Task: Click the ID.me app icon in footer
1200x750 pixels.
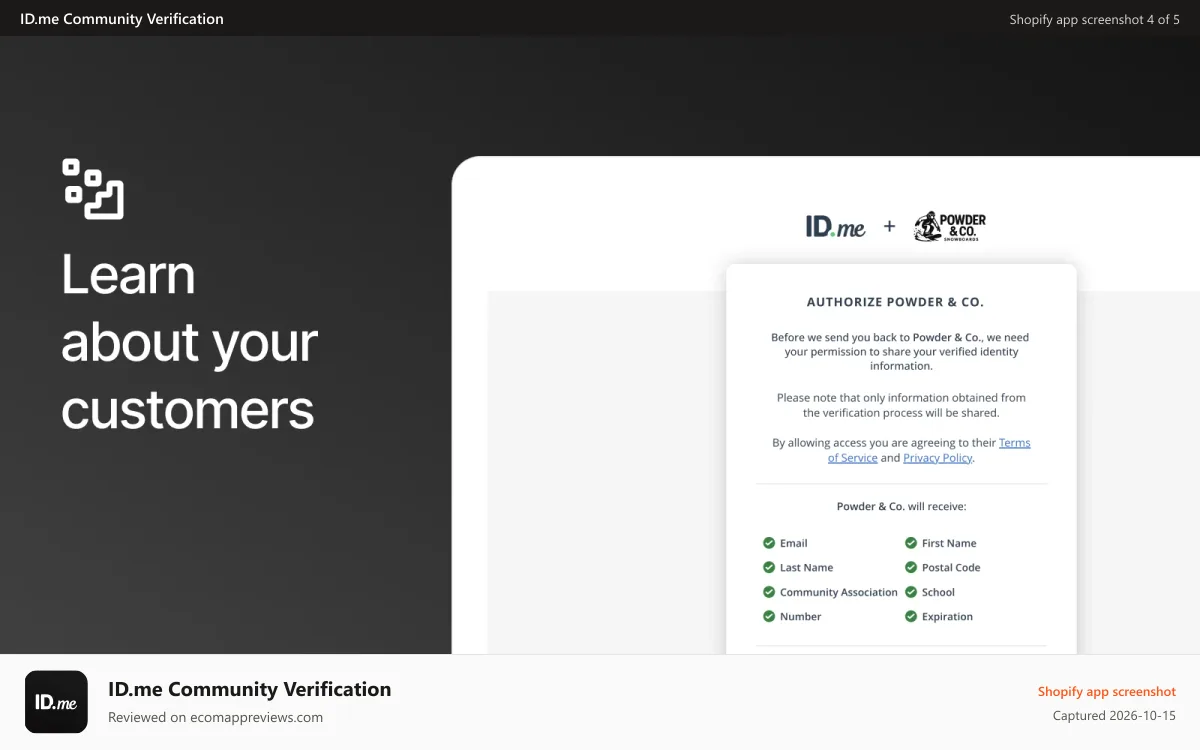Action: [56, 702]
